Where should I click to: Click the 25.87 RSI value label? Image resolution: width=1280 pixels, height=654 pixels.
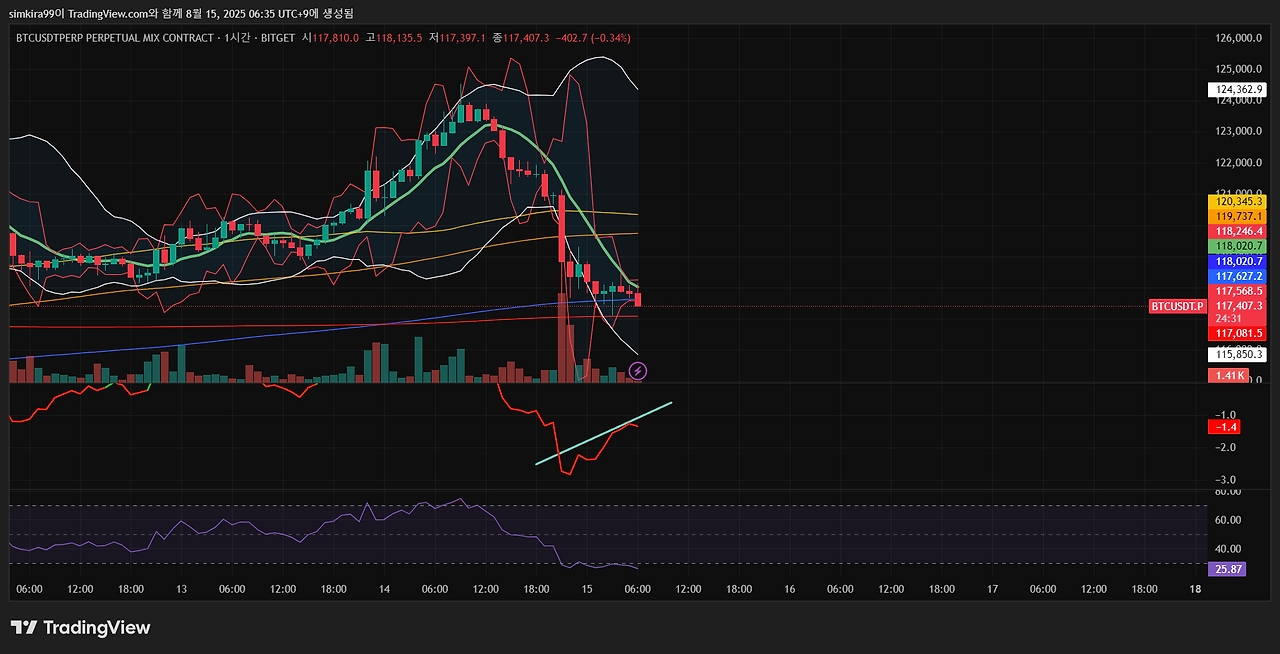pyautogui.click(x=1227, y=569)
